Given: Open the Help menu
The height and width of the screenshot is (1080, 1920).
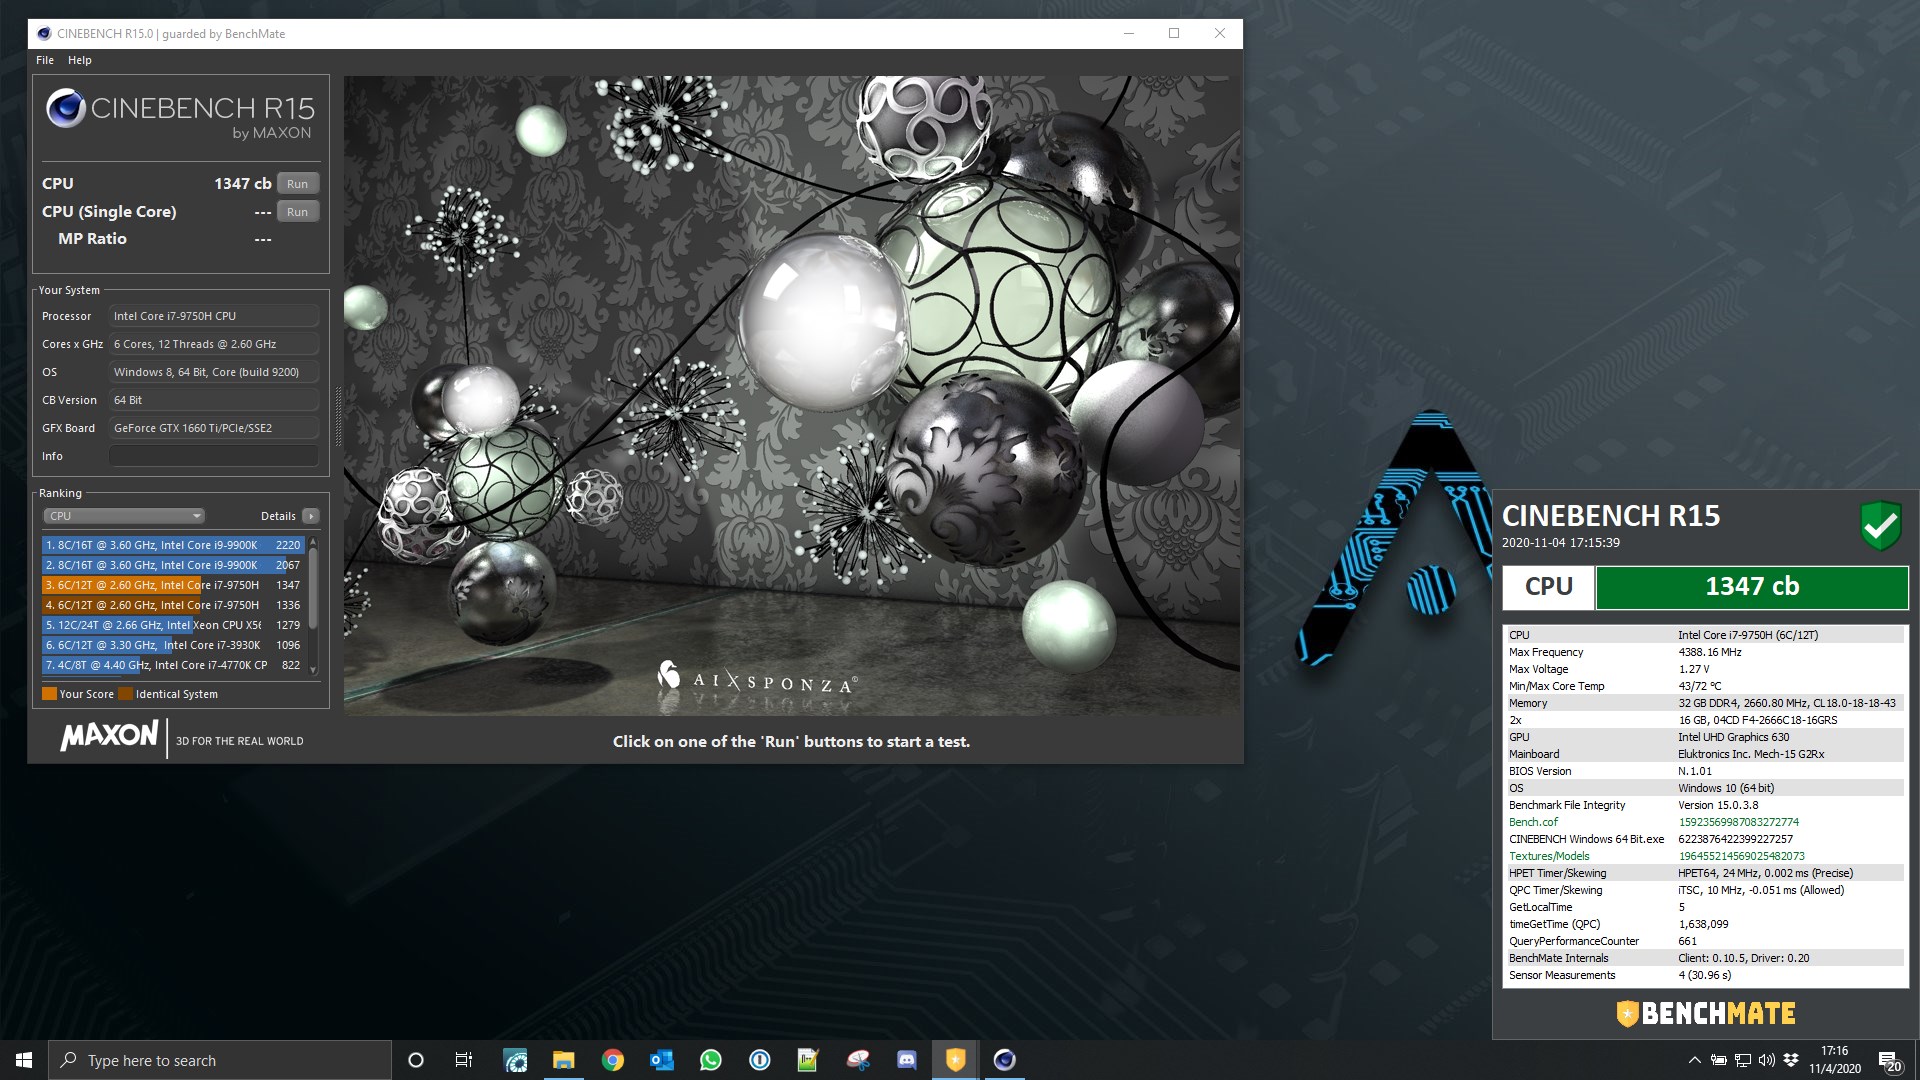Looking at the screenshot, I should [80, 60].
